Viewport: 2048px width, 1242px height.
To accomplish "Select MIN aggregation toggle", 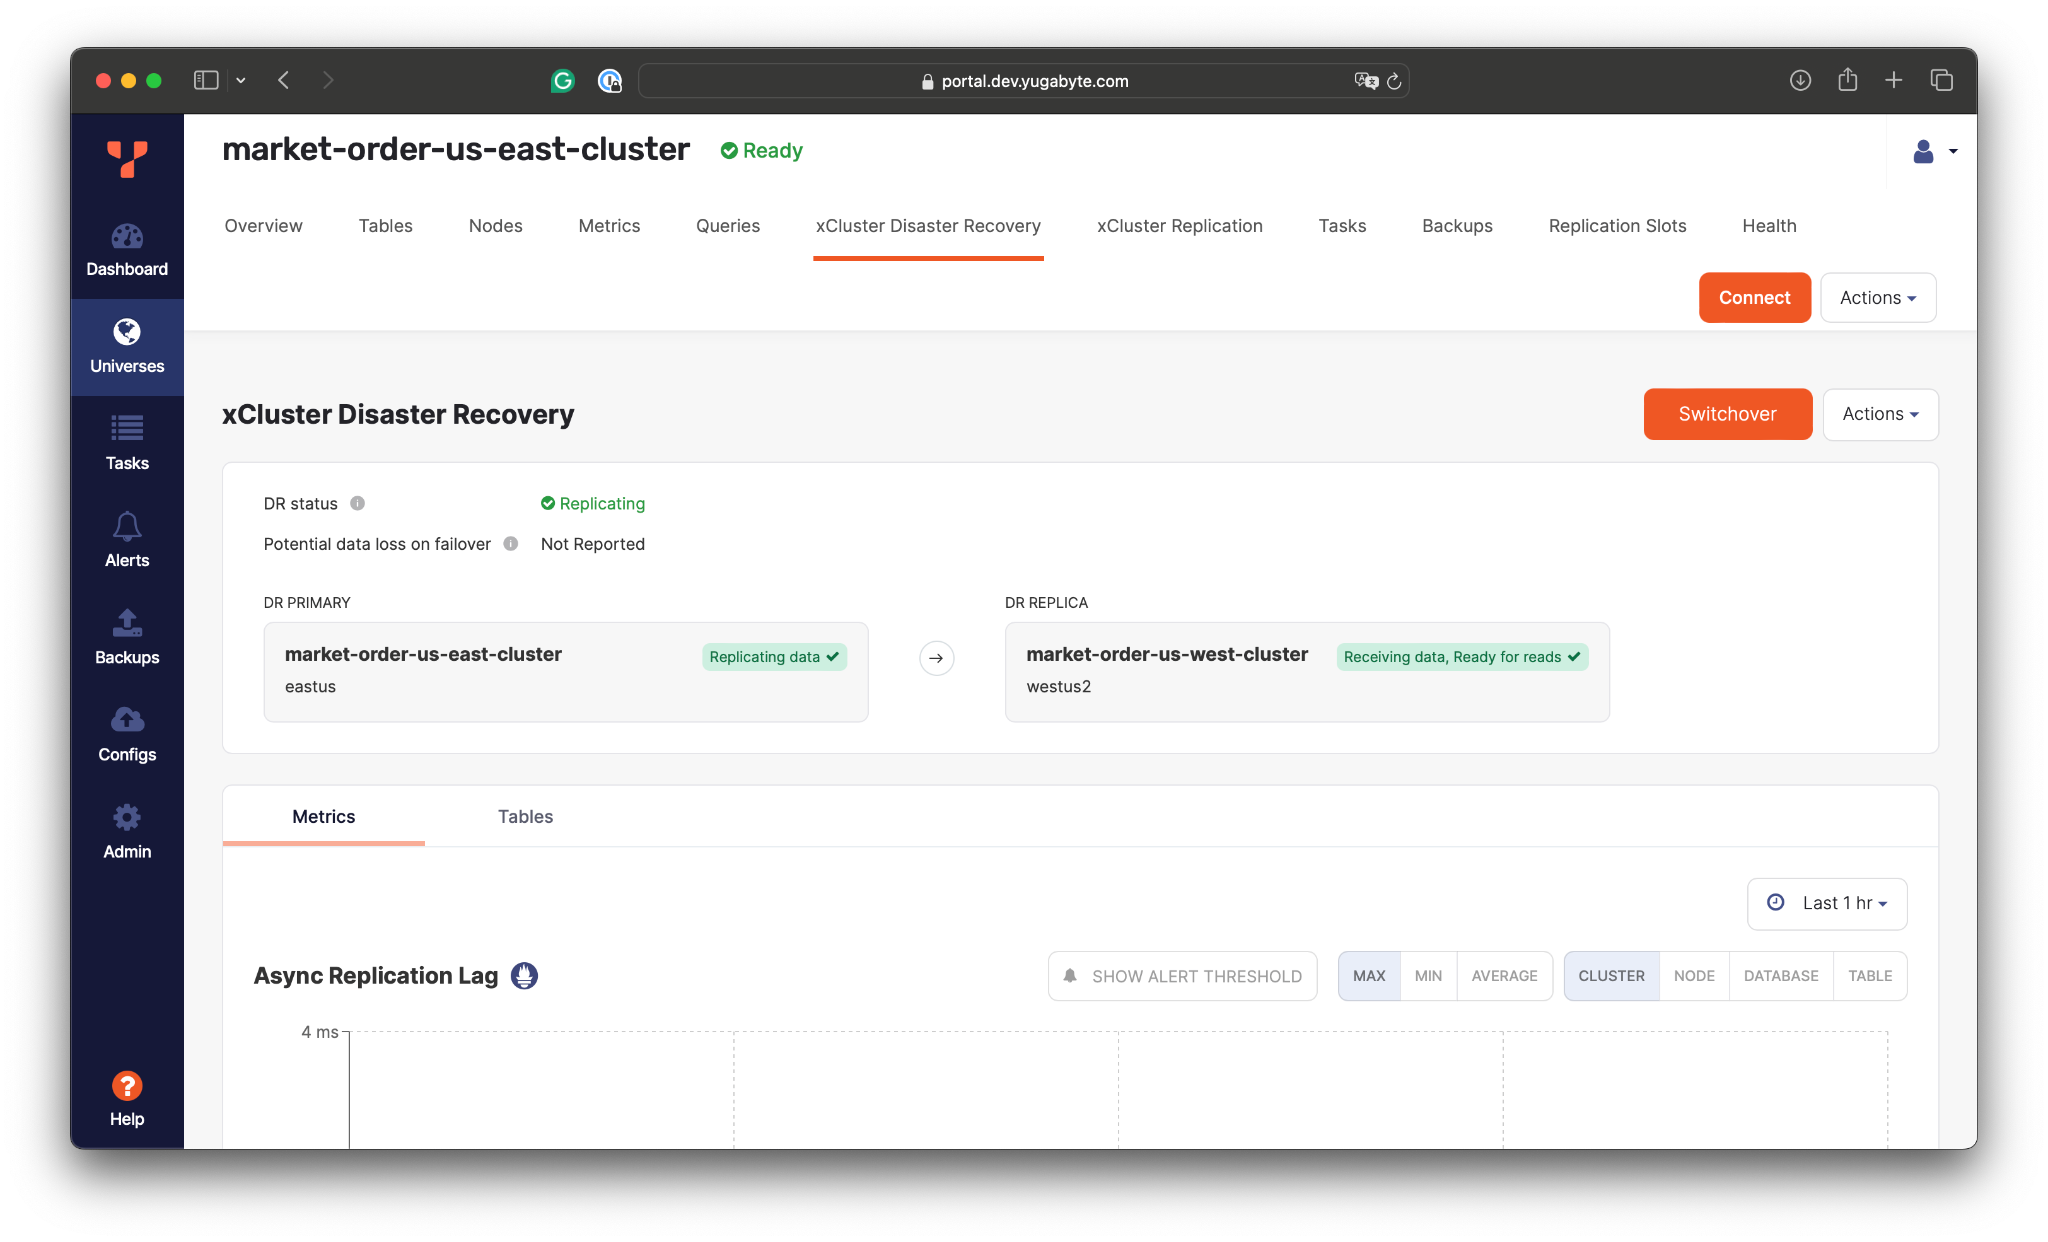I will [x=1428, y=976].
